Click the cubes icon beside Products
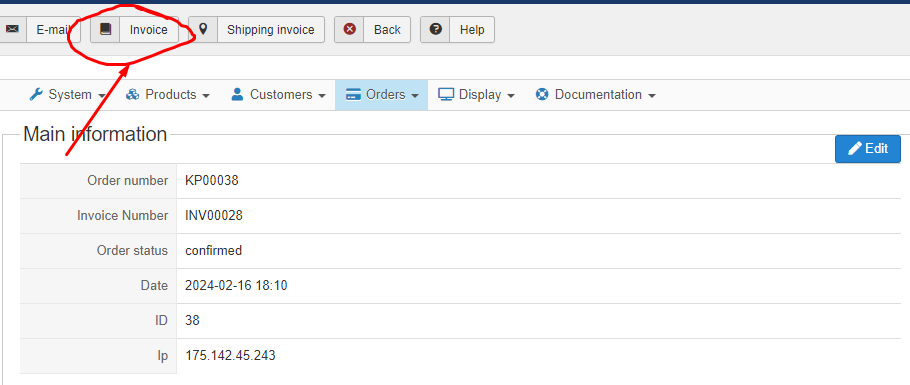 pos(133,95)
